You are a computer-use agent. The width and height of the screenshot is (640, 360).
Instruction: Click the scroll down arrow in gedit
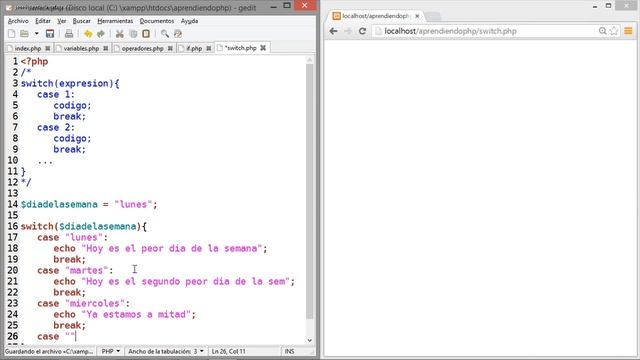pyautogui.click(x=310, y=340)
